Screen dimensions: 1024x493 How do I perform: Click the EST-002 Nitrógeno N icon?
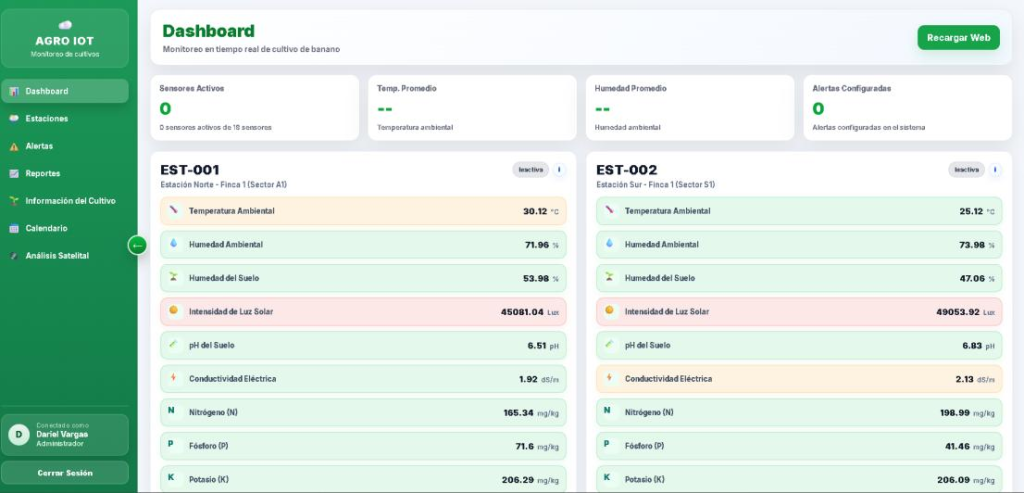pos(607,411)
